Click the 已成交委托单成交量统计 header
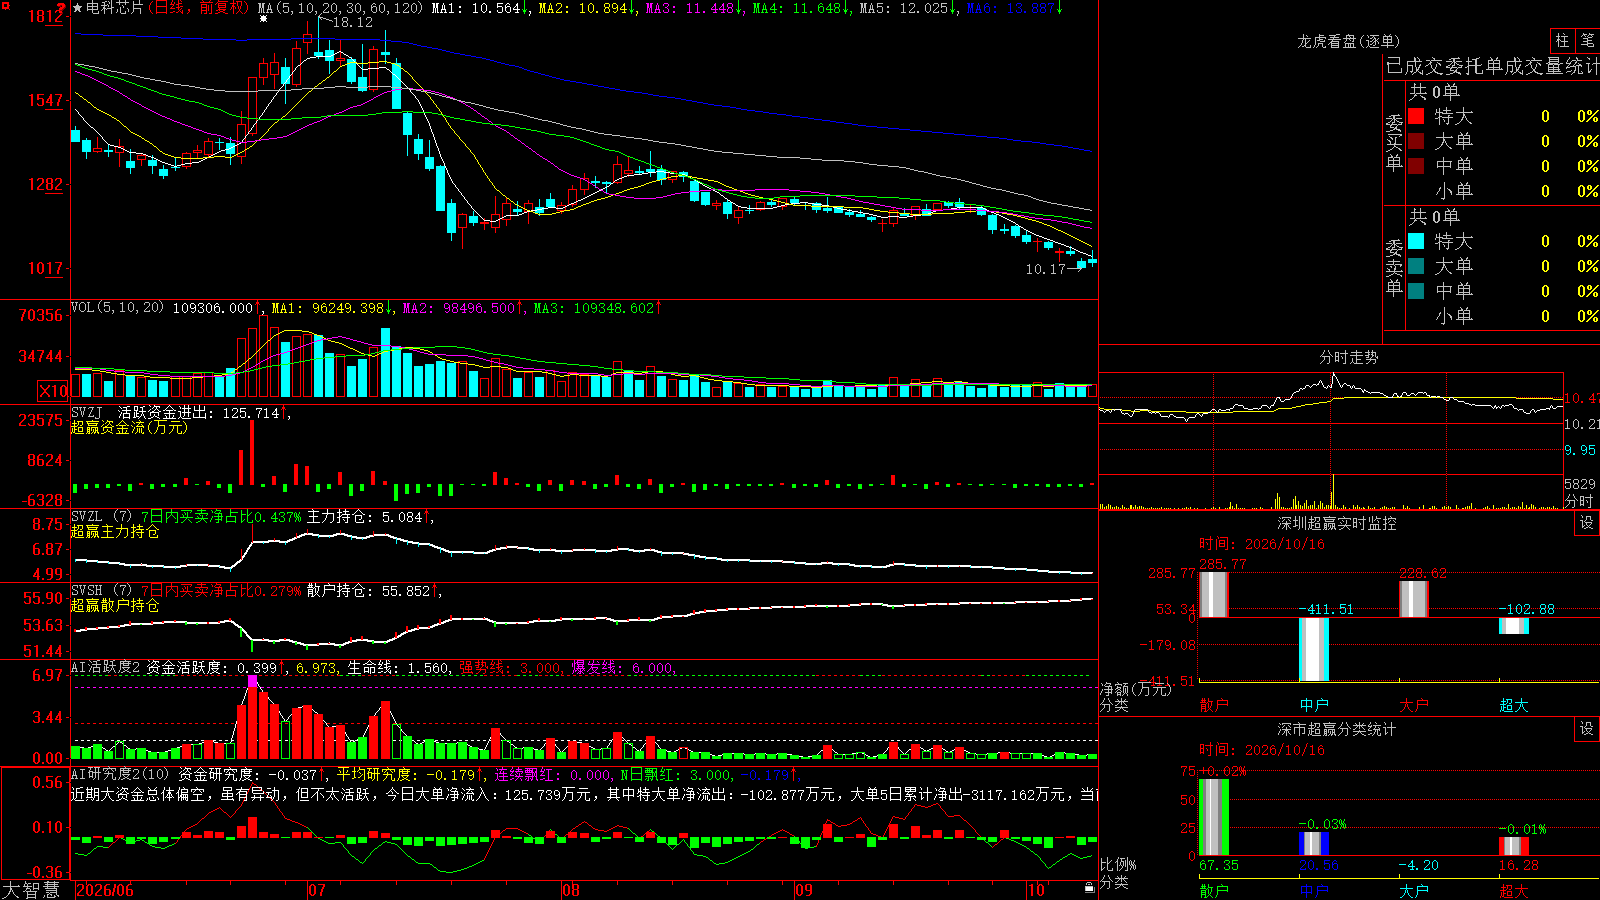The image size is (1600, 900). [x=1492, y=67]
